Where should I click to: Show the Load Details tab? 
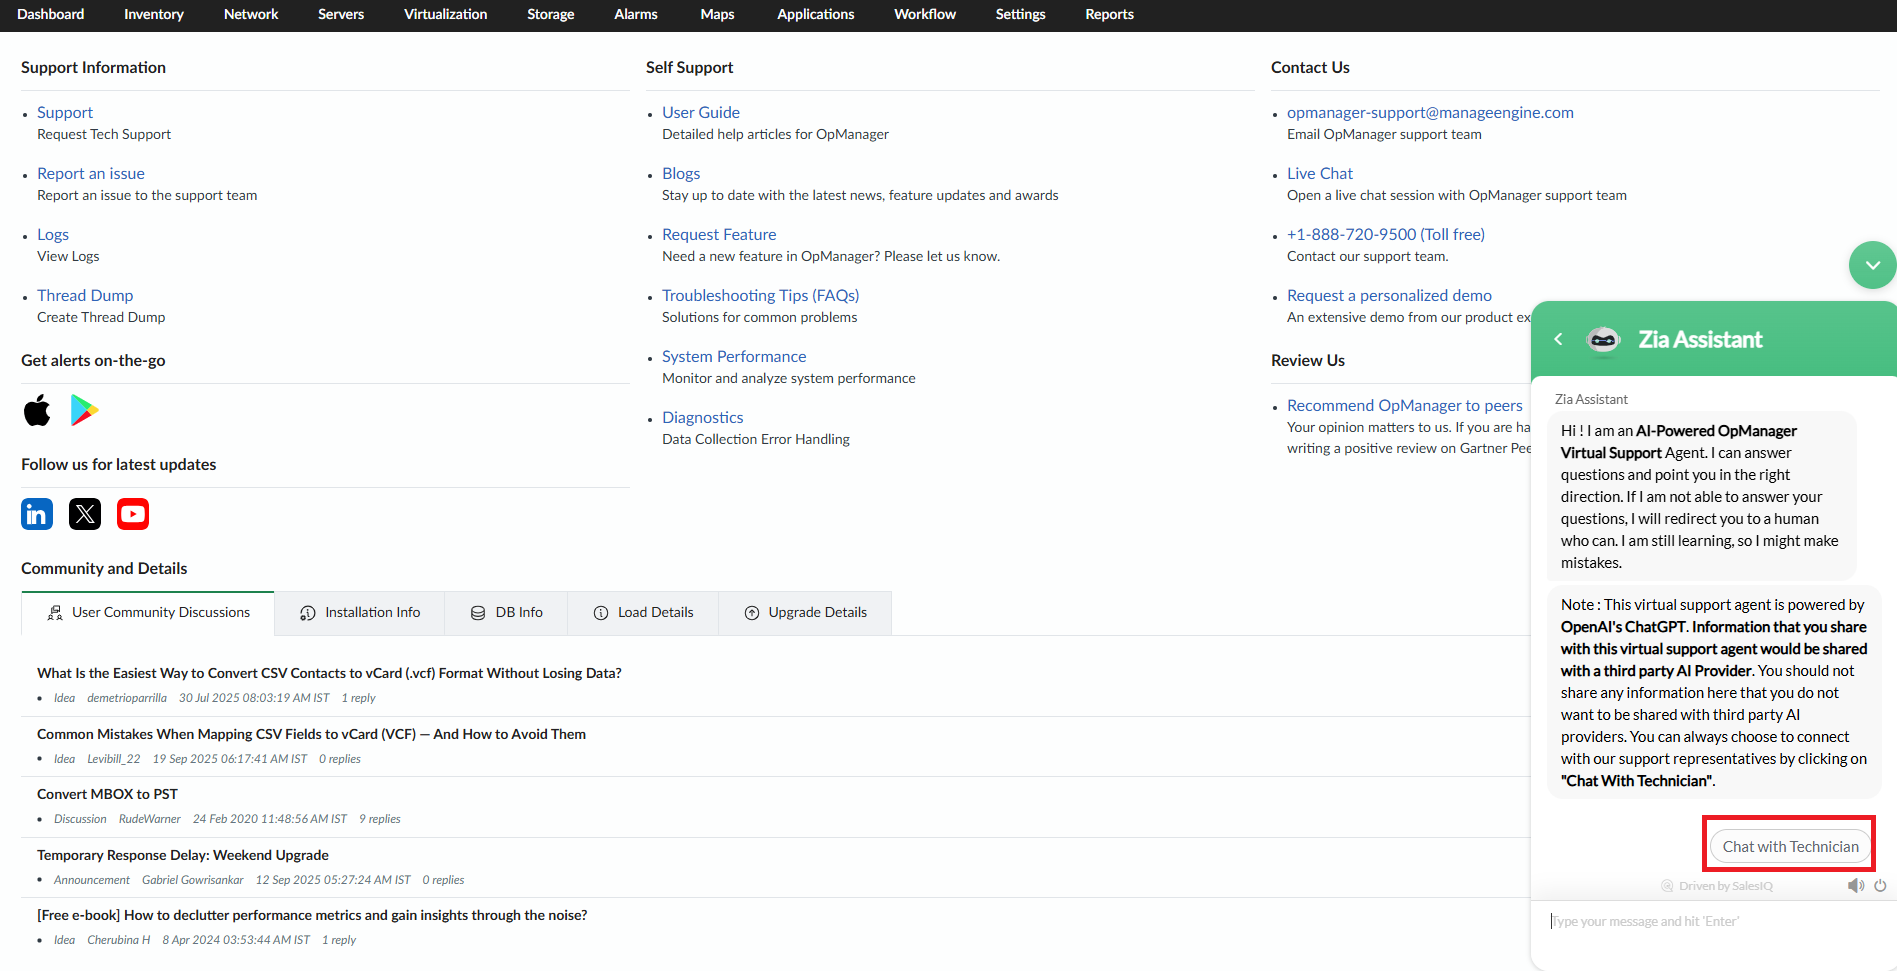click(643, 613)
